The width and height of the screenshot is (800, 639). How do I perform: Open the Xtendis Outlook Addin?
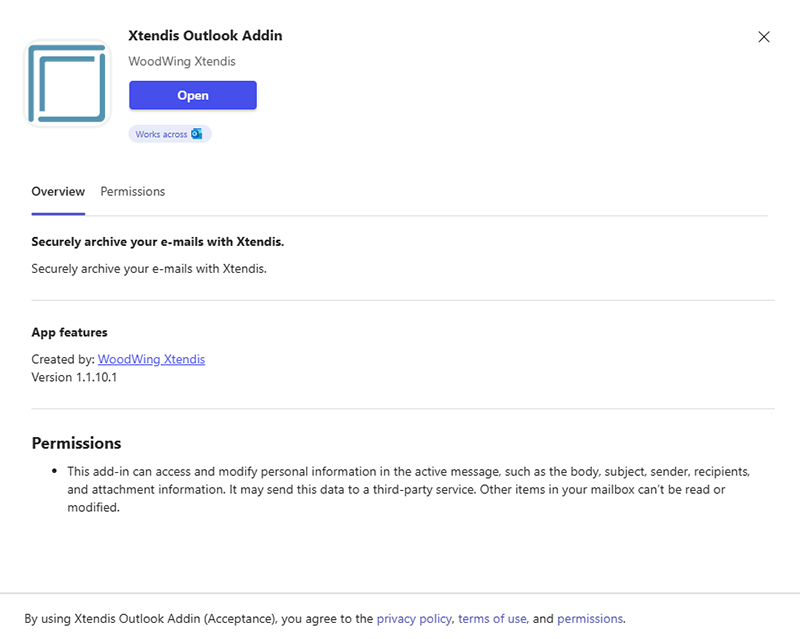pos(192,95)
